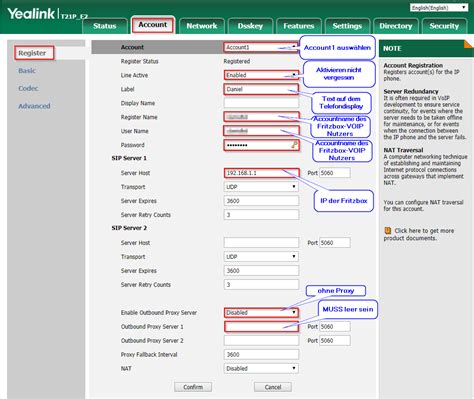Open the language selection dropdown
Image resolution: width=474 pixels, height=399 pixels.
point(439,7)
